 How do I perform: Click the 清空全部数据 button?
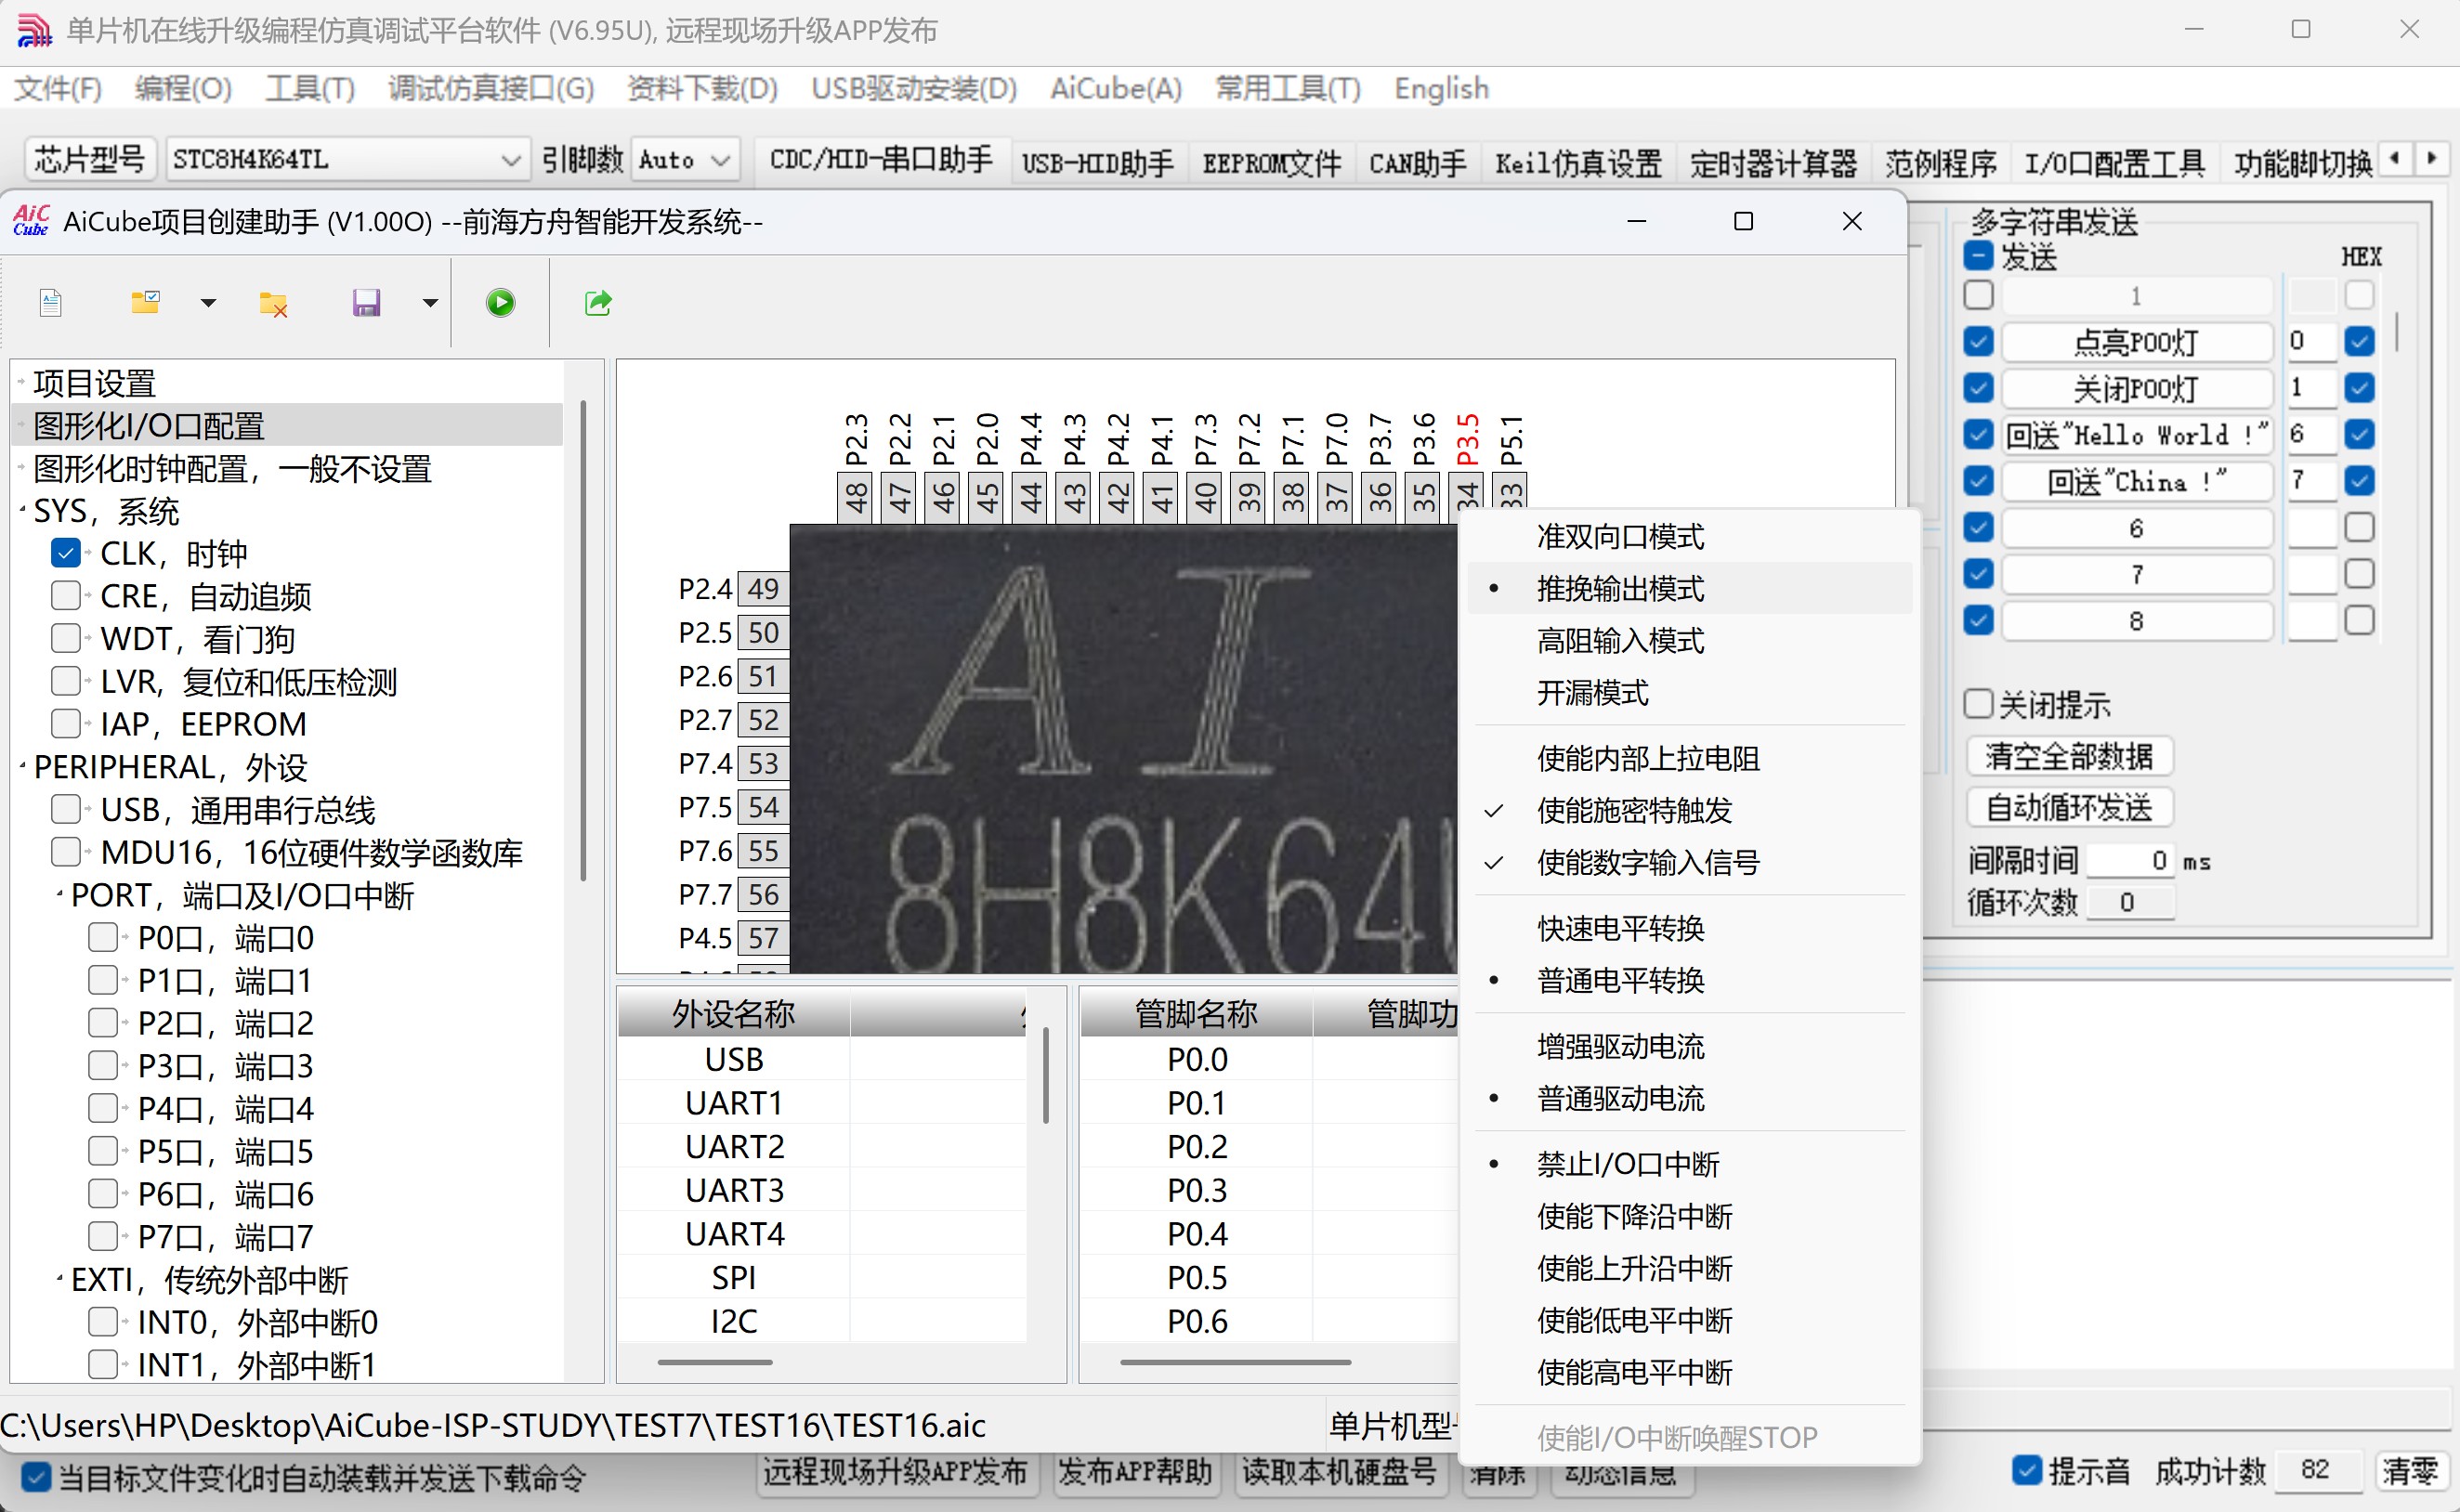(x=2068, y=756)
